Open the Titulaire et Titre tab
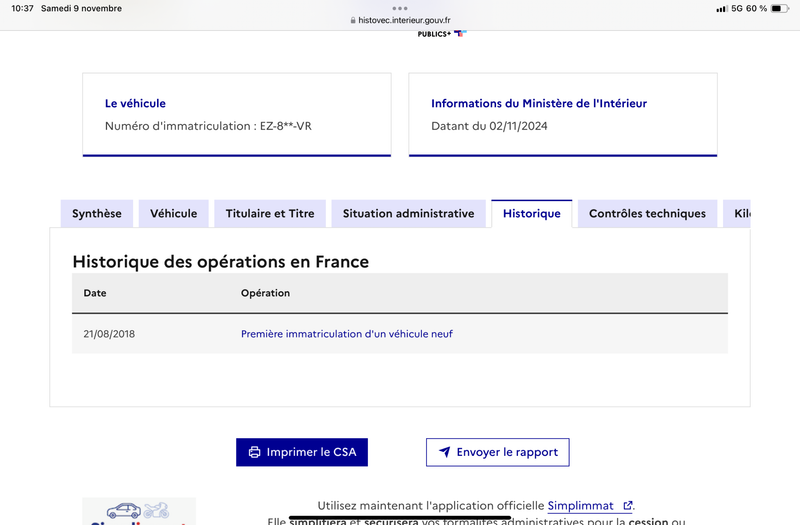 coord(270,213)
